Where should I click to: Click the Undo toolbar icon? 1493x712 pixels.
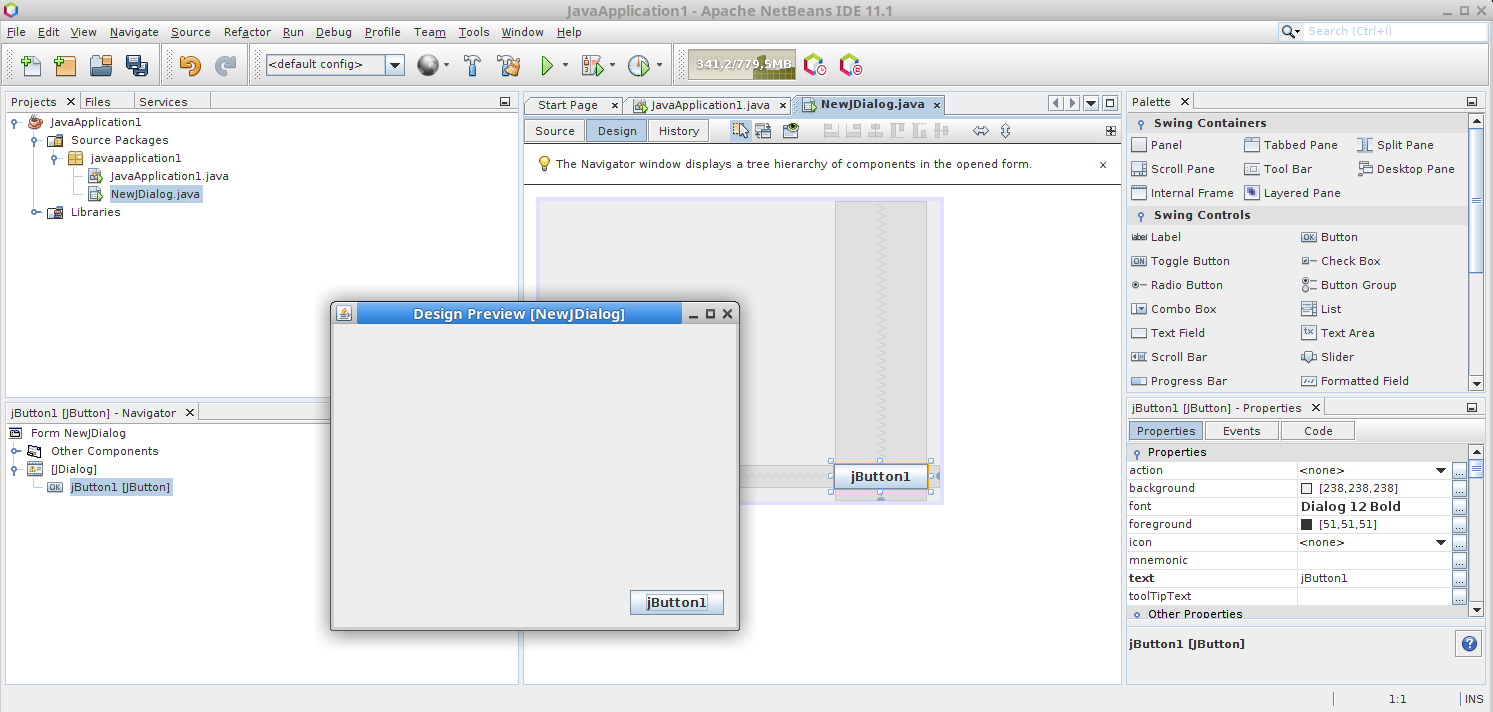190,66
